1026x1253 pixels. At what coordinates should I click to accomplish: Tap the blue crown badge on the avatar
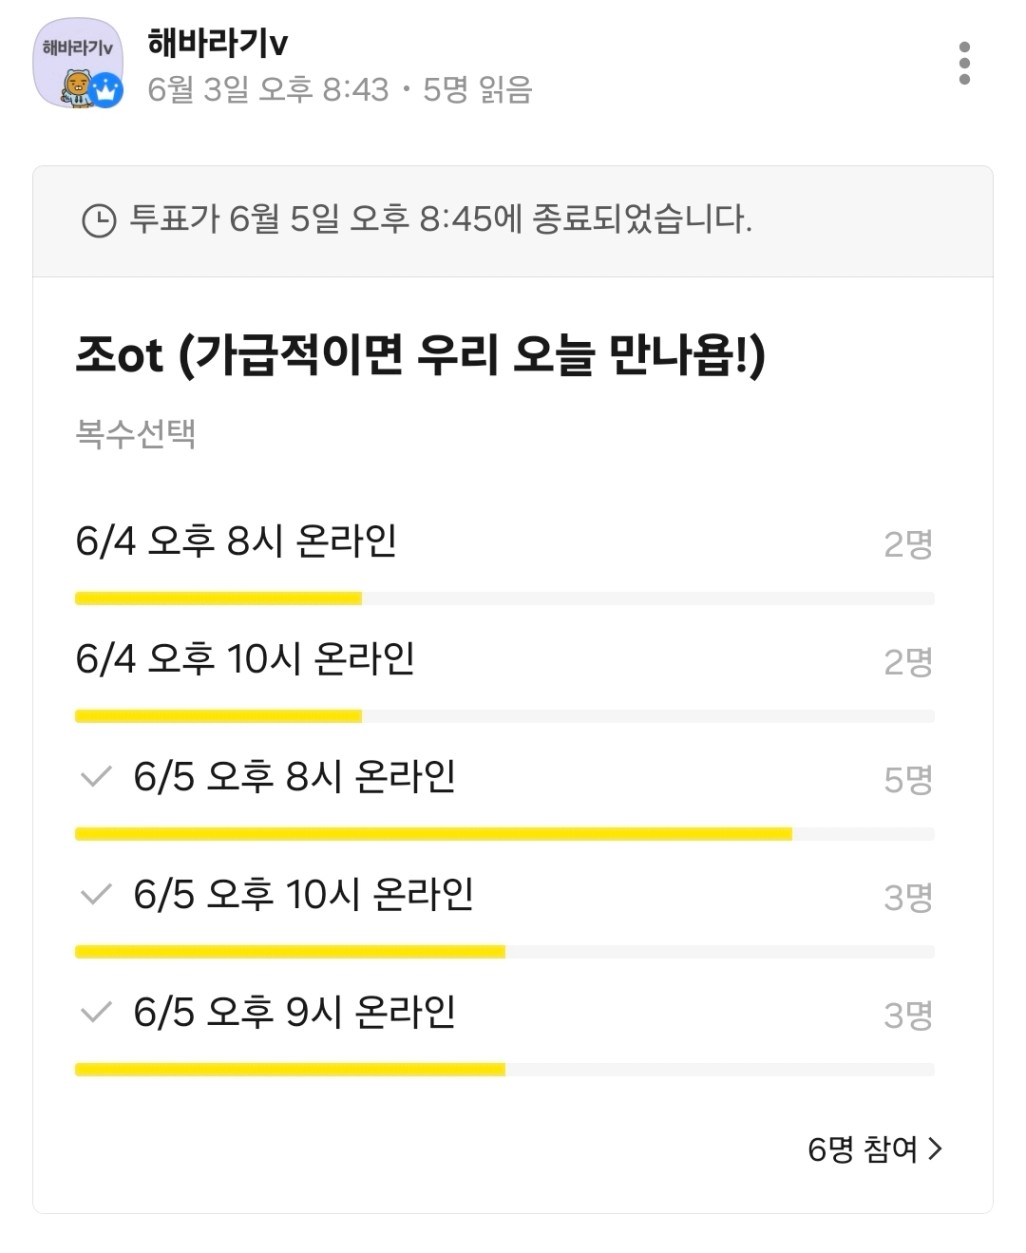click(106, 91)
